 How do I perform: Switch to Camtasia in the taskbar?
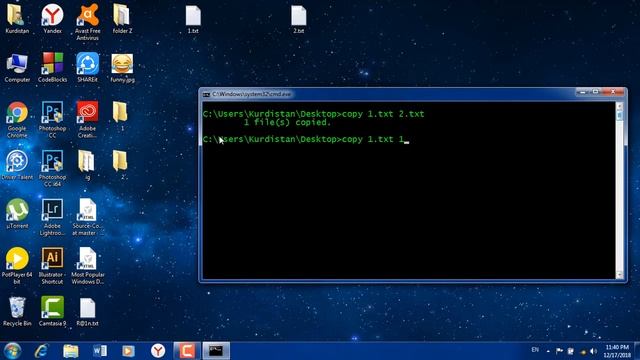[187, 351]
